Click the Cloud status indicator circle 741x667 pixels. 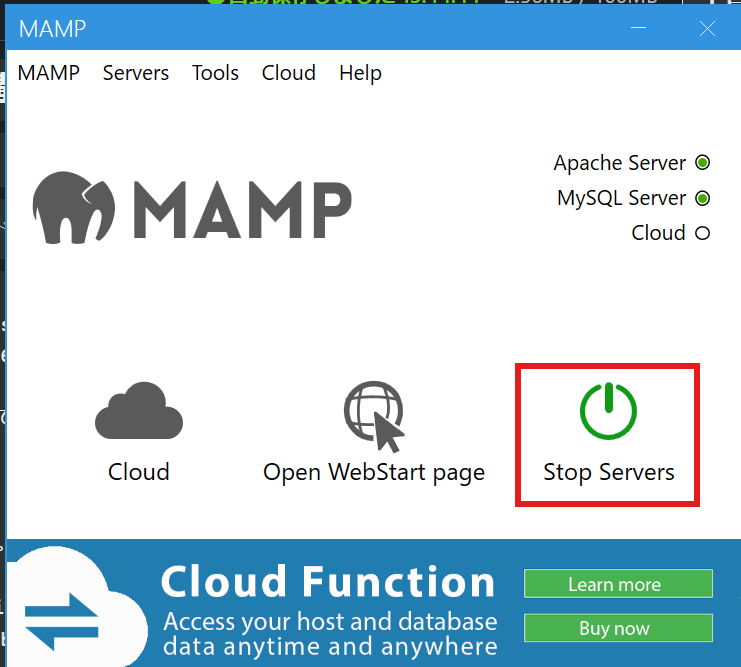pos(702,233)
